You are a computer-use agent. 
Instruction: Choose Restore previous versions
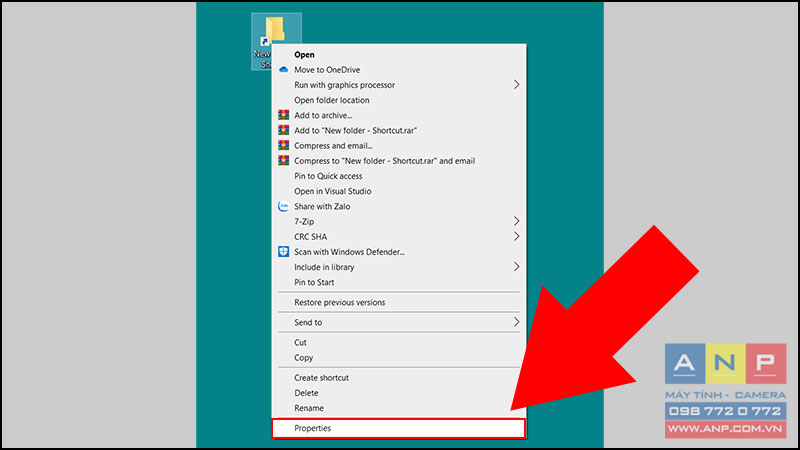pos(398,302)
